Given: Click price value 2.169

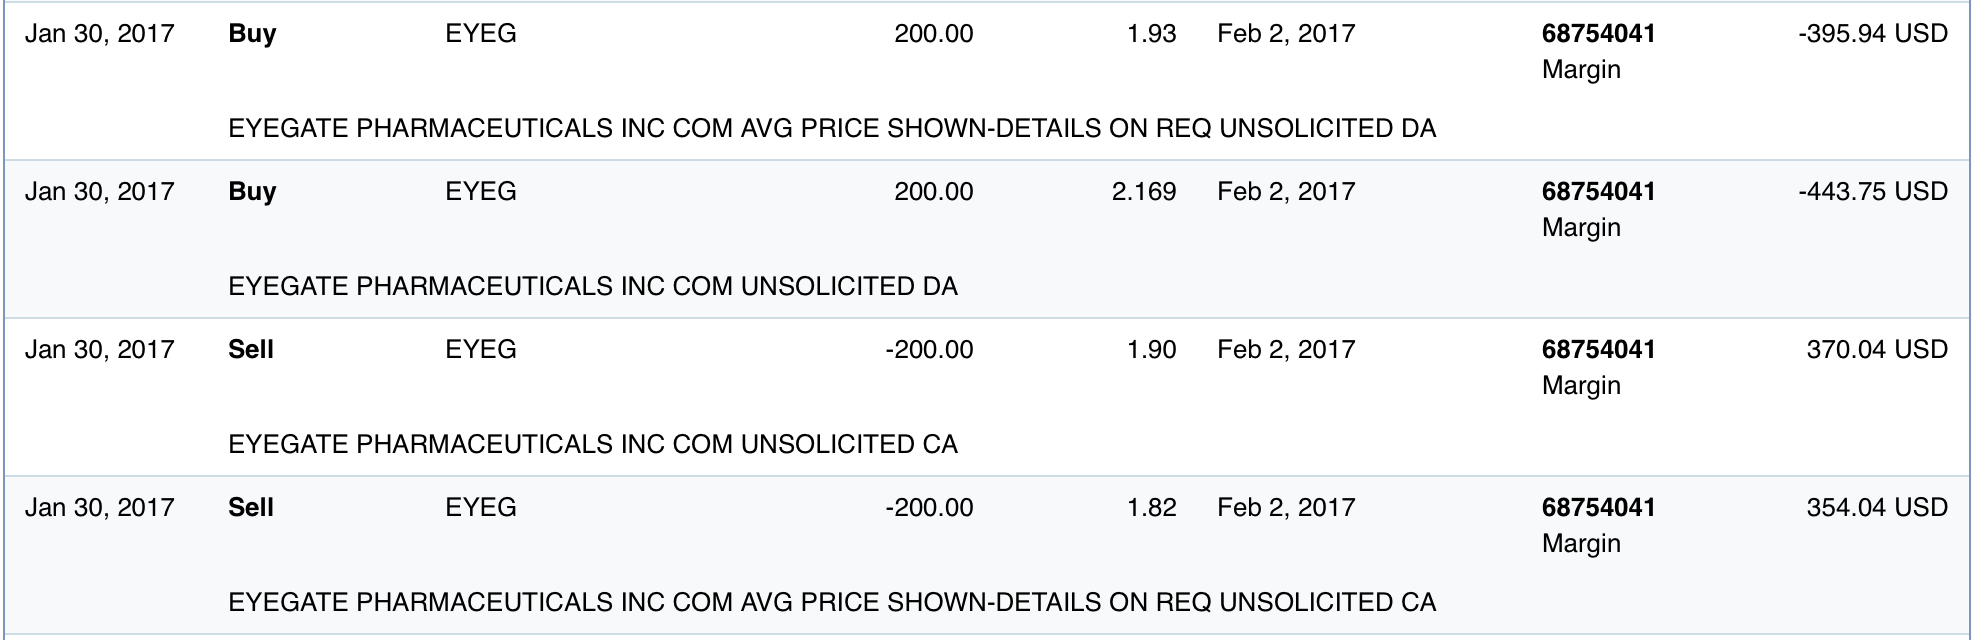Looking at the screenshot, I should (1143, 192).
